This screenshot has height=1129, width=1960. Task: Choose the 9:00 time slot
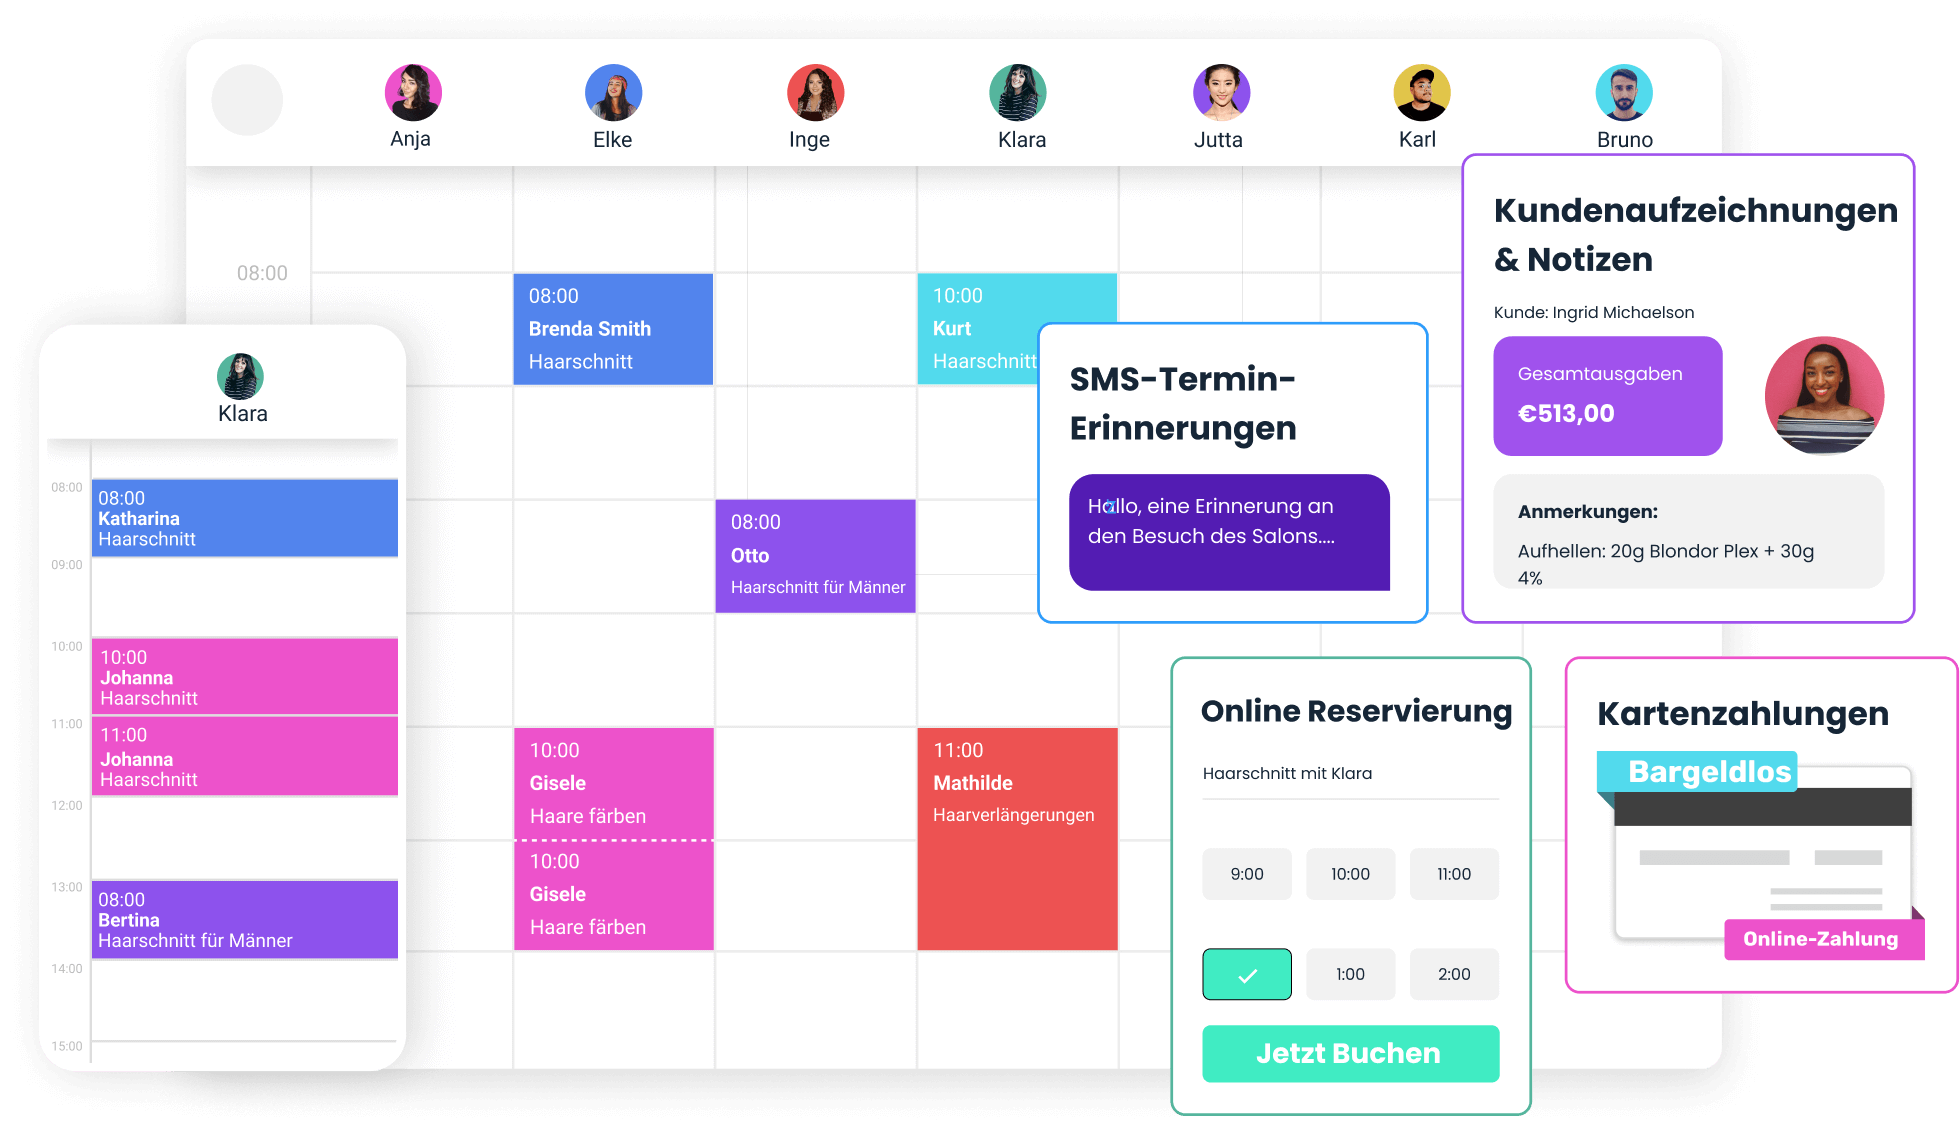[1247, 873]
